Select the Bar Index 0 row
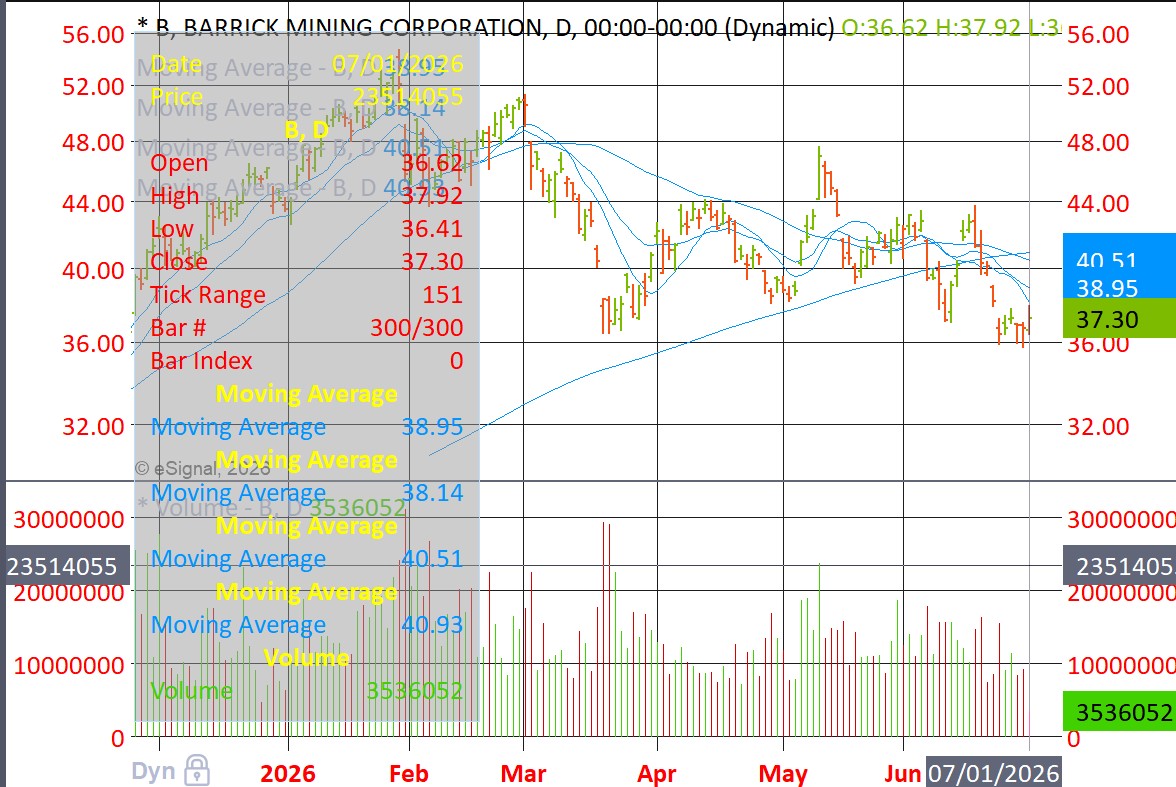Image resolution: width=1176 pixels, height=787 pixels. (x=307, y=361)
